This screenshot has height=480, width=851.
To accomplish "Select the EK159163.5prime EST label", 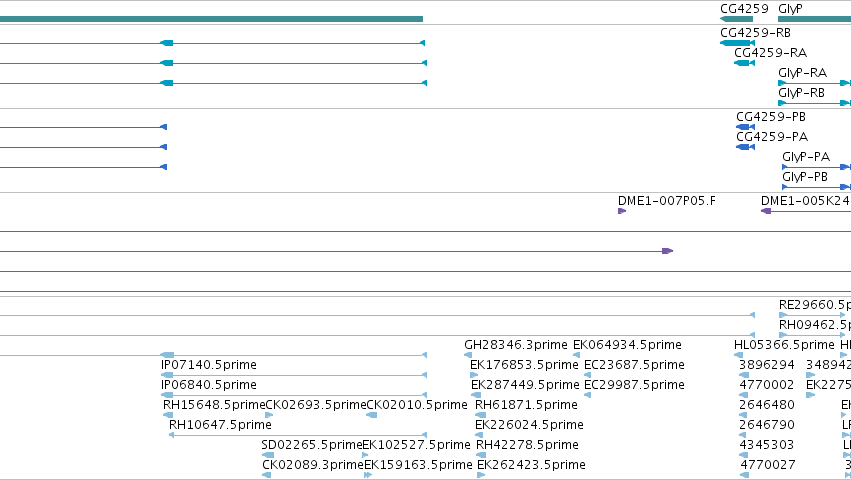I will (x=418, y=465).
